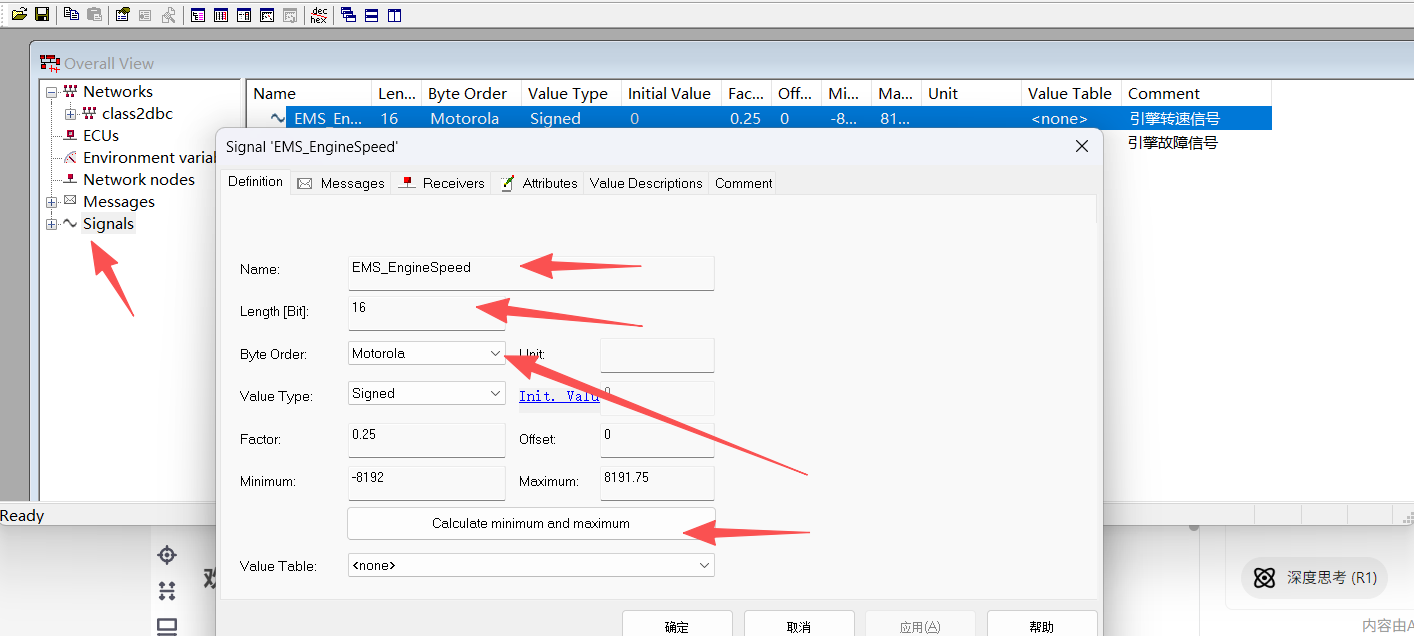
Task: Open the Byte Order dropdown
Action: 495,353
